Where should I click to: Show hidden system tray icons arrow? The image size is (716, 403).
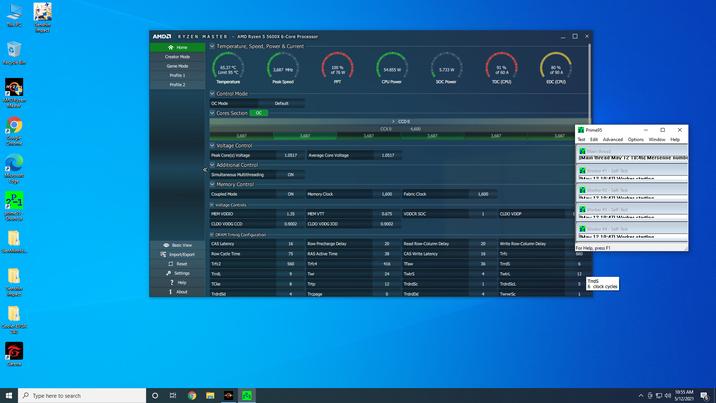tap(641, 396)
